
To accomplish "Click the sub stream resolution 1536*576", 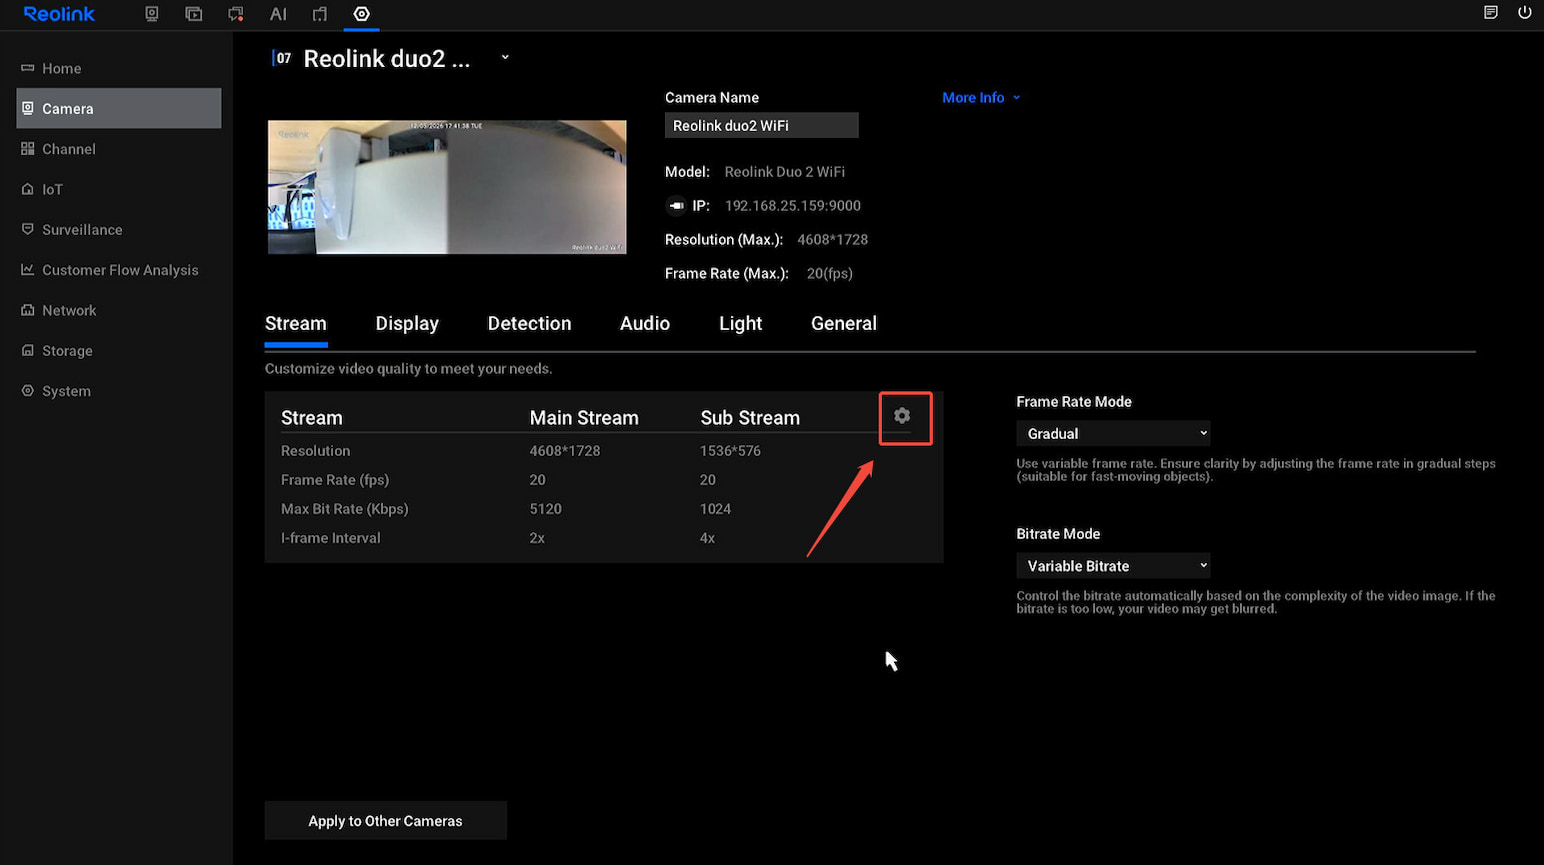I will pyautogui.click(x=730, y=451).
